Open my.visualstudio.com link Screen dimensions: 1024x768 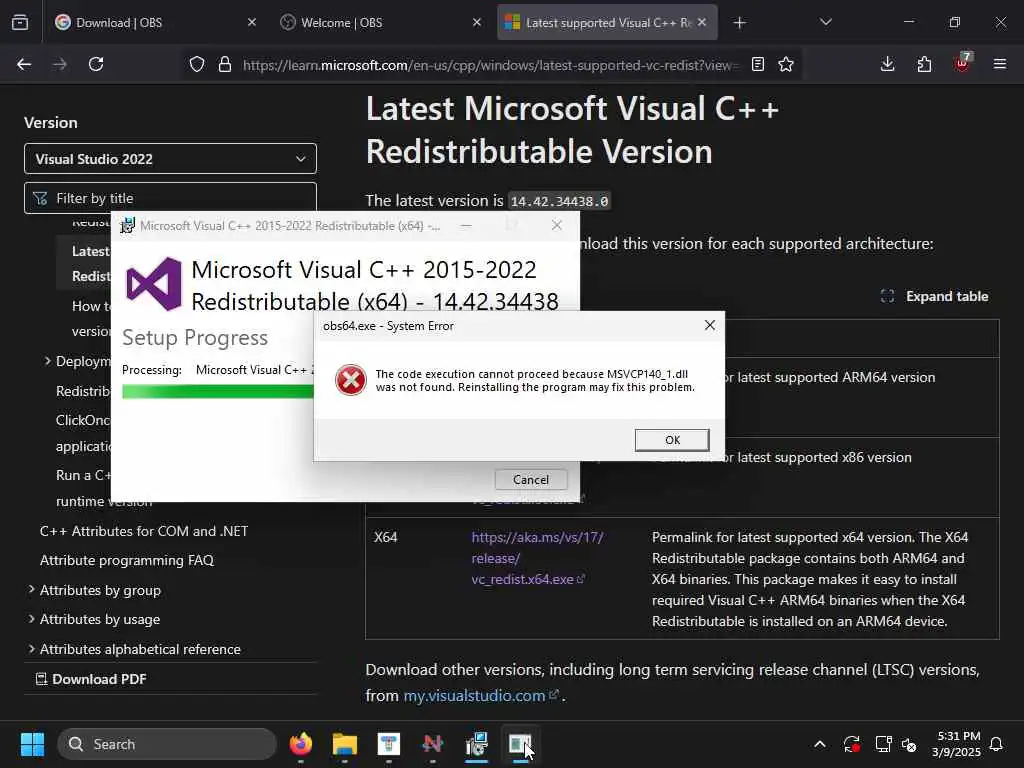click(x=481, y=696)
